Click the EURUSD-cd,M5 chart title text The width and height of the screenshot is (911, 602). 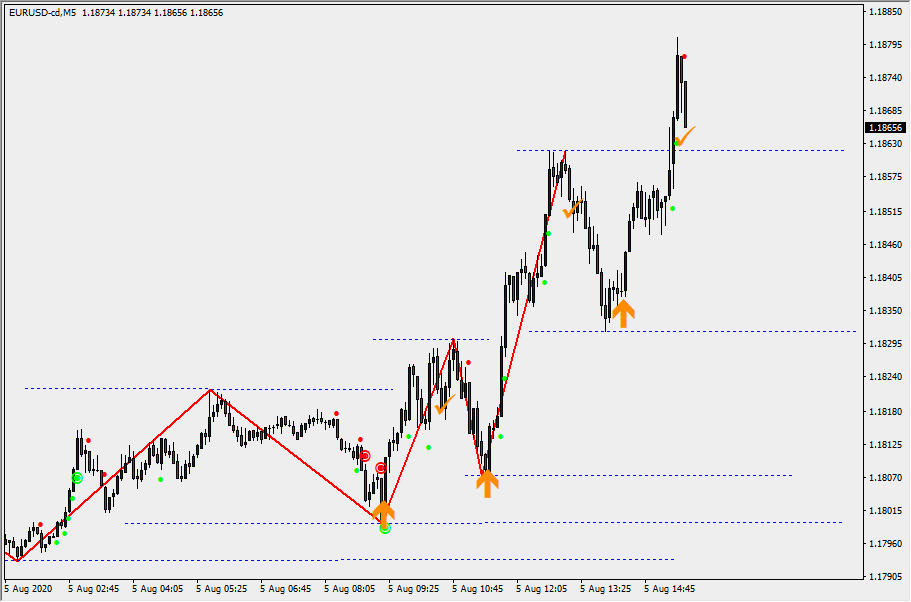pos(40,12)
